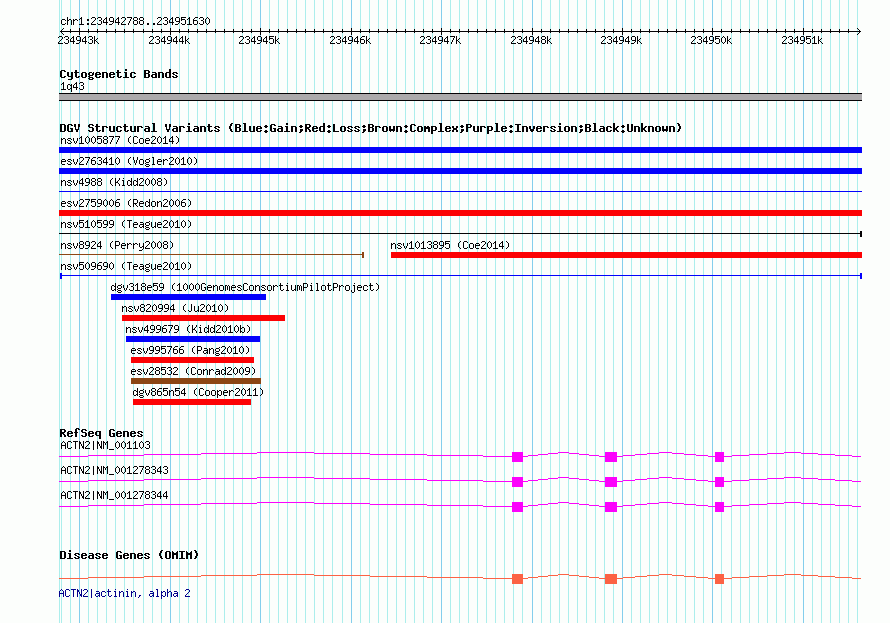Select the brown esv28532 complex bar

click(196, 381)
